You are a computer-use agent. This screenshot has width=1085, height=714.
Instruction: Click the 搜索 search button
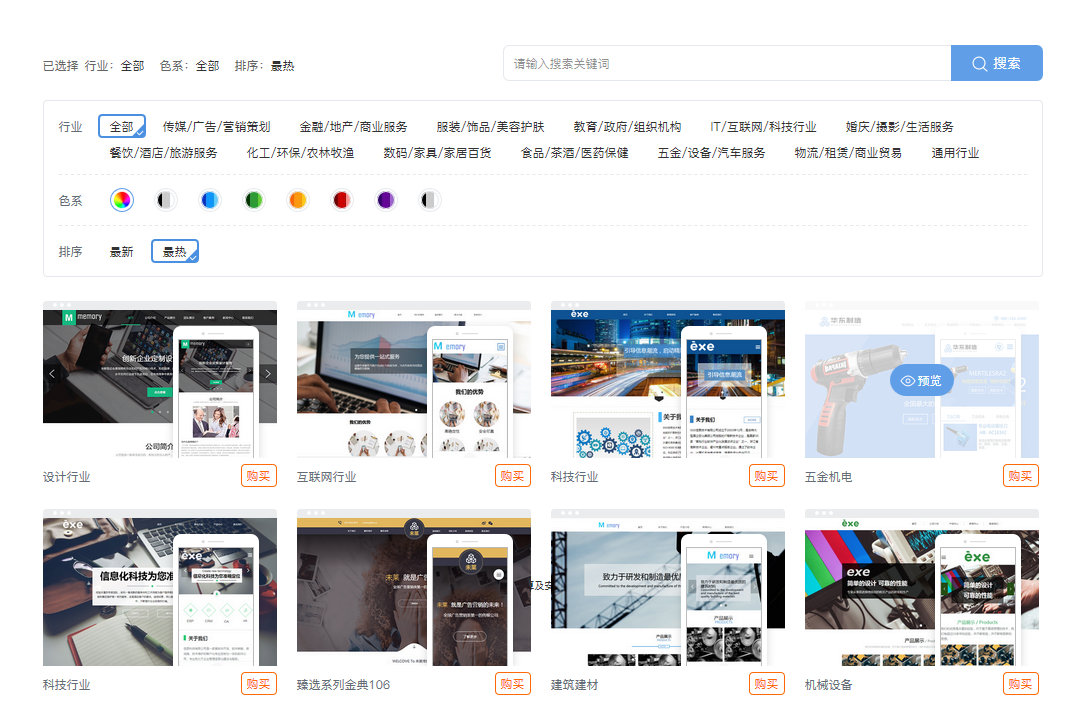point(996,63)
